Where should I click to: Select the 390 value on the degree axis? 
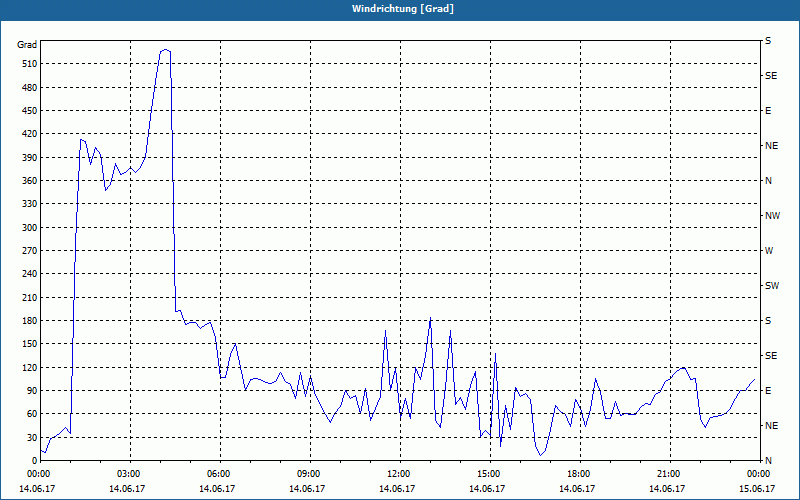tap(29, 158)
